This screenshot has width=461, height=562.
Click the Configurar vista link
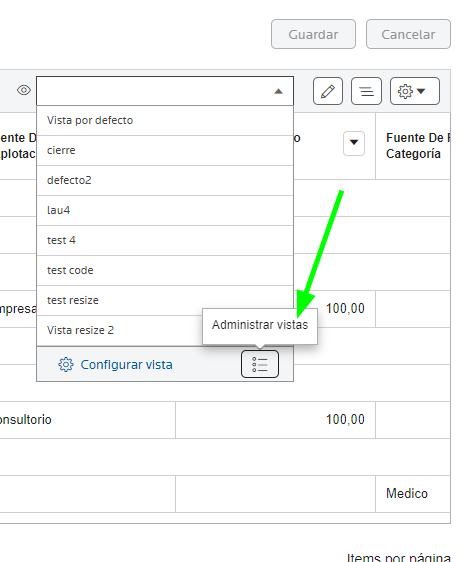(x=126, y=365)
